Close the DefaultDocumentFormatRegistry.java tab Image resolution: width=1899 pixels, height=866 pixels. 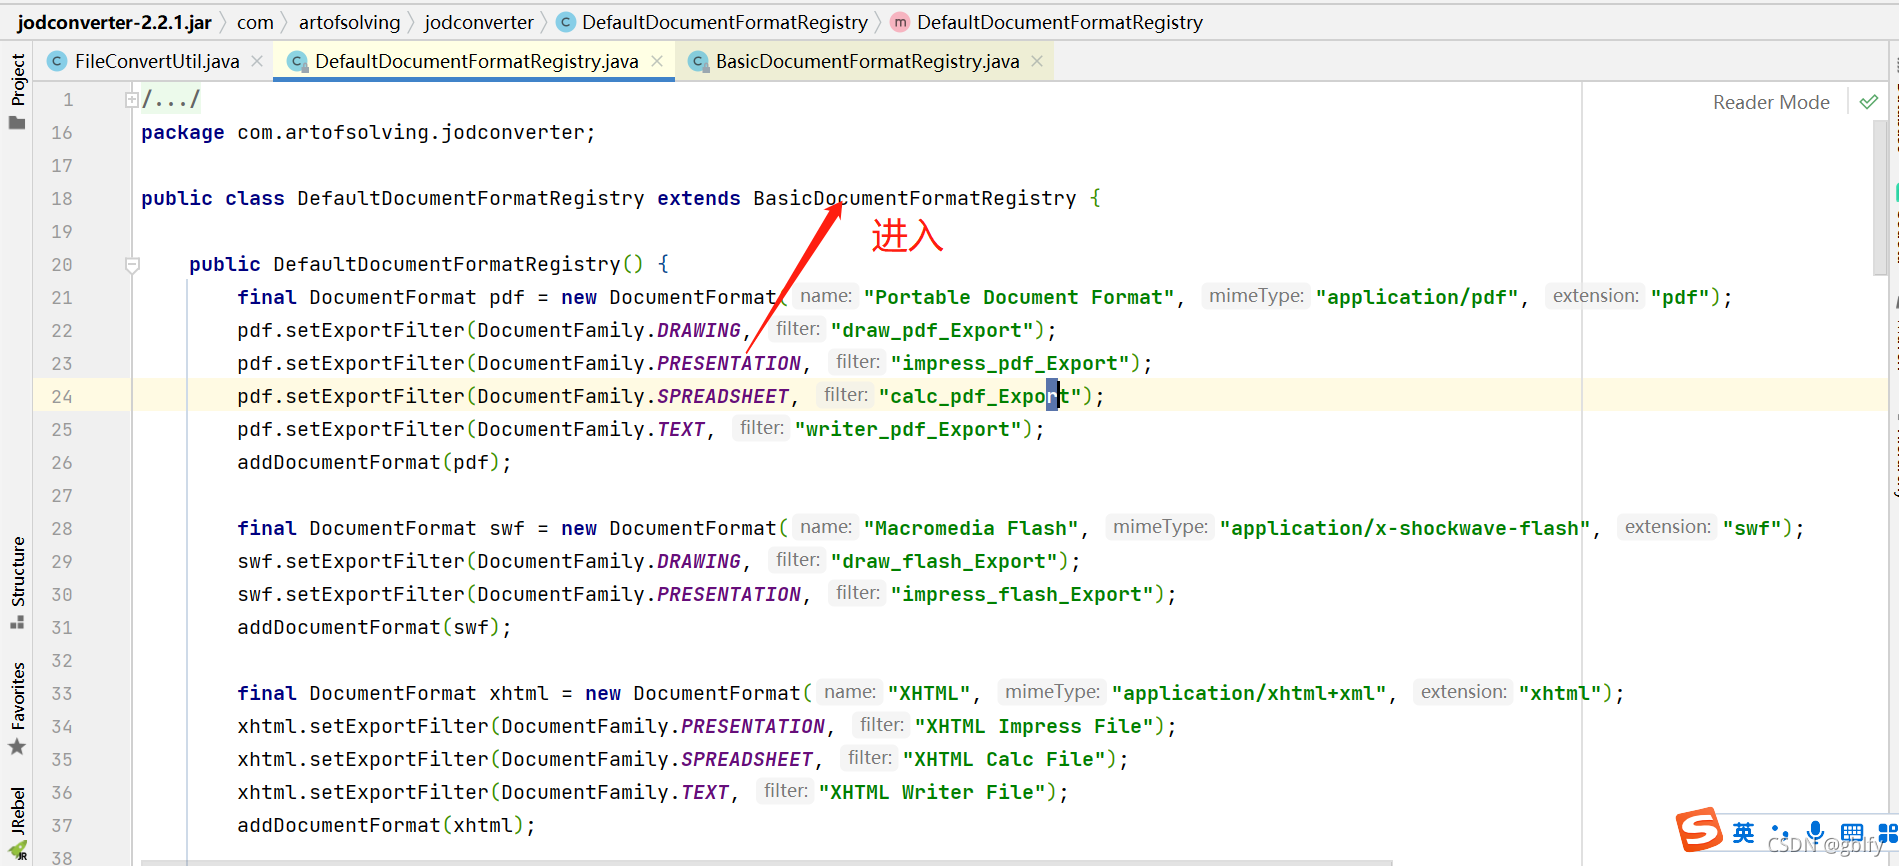(657, 61)
